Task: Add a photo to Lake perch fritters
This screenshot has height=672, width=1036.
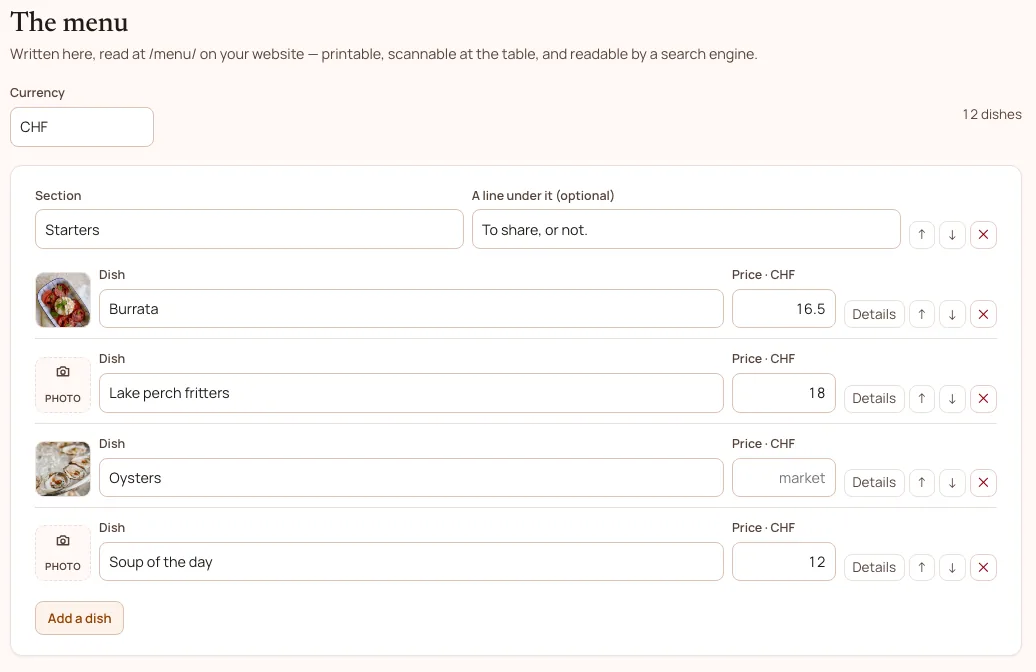Action: 63,385
